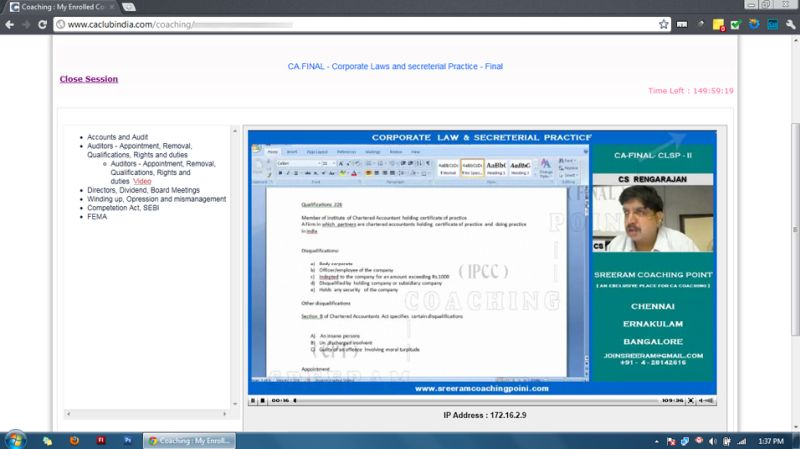Stop the lecture video playback

tap(263, 400)
